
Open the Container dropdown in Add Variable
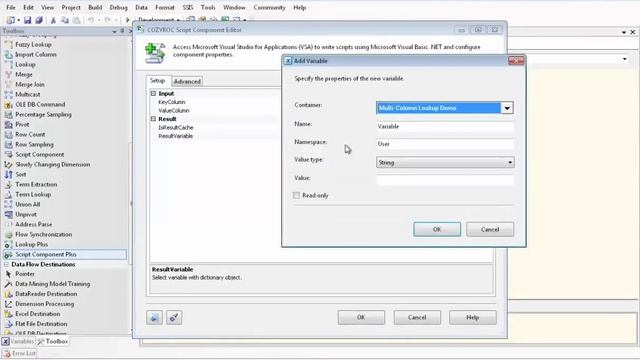[x=507, y=108]
